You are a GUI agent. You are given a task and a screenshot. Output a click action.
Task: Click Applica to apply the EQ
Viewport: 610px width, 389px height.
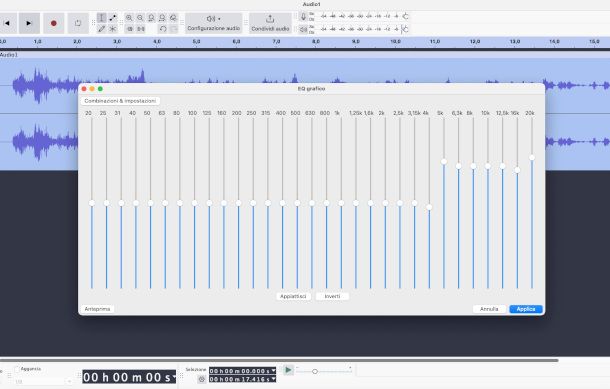[x=526, y=309]
